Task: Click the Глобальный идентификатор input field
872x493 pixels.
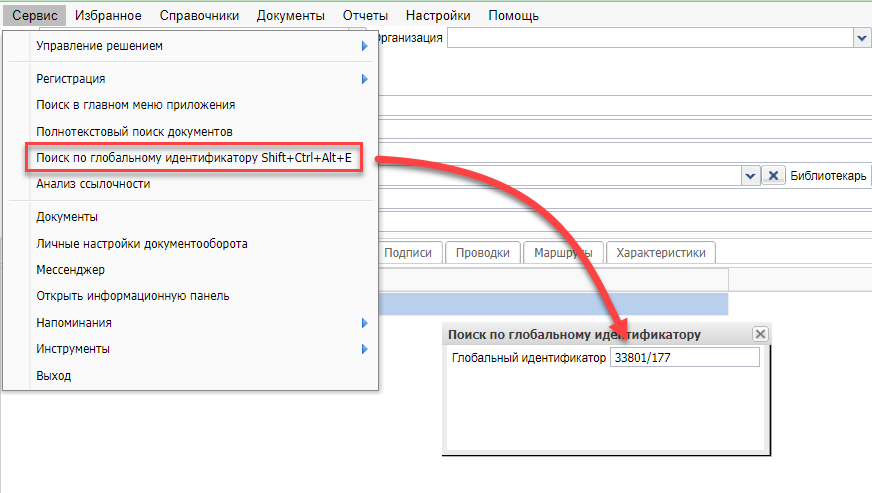Action: pos(684,358)
